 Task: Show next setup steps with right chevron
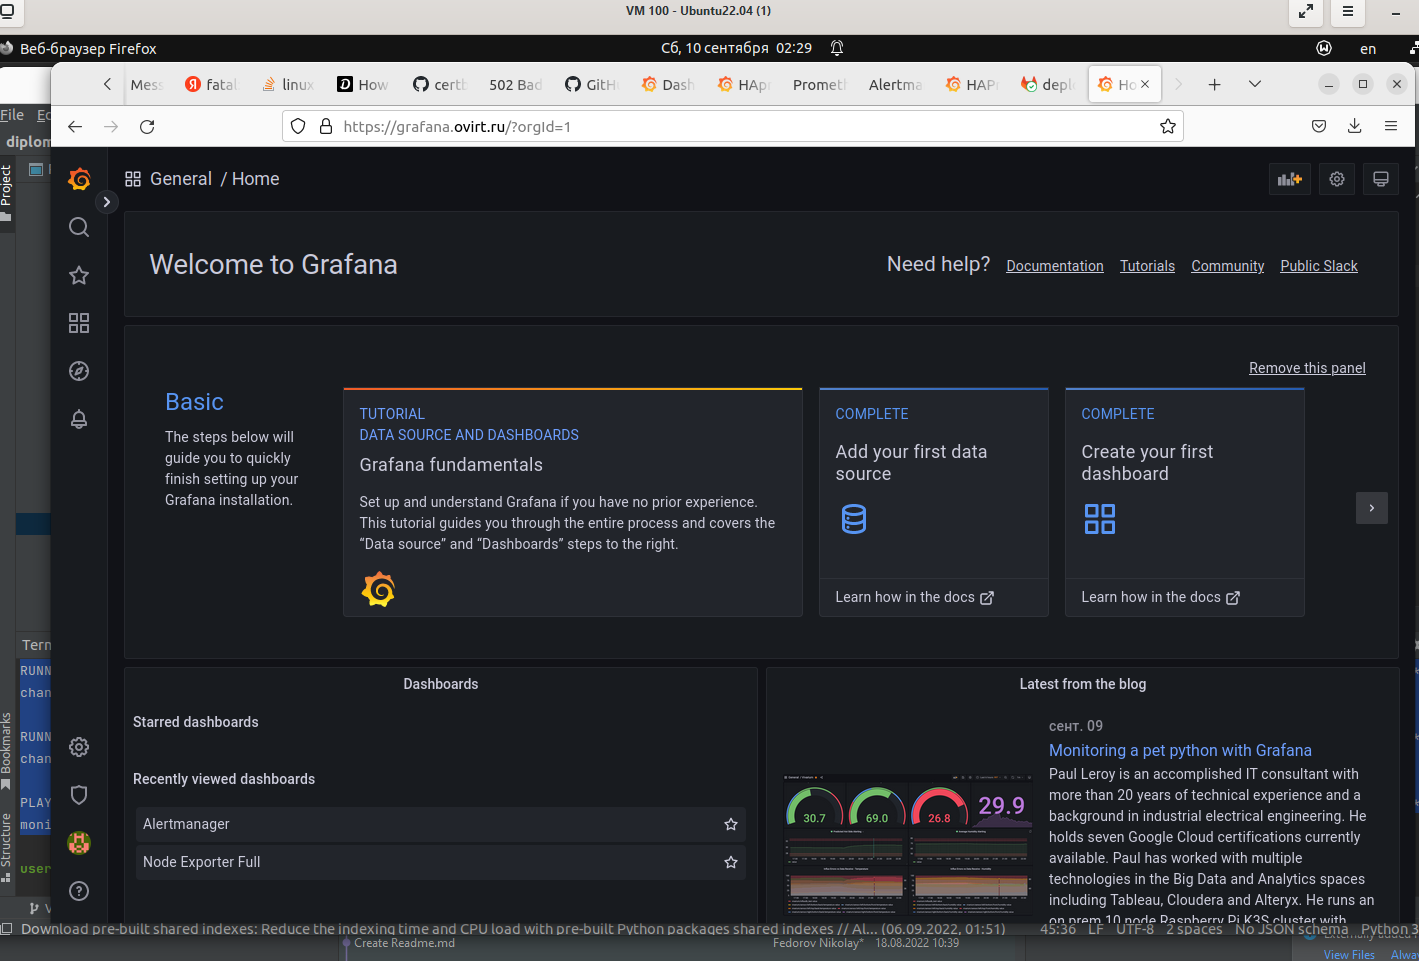pos(1372,508)
